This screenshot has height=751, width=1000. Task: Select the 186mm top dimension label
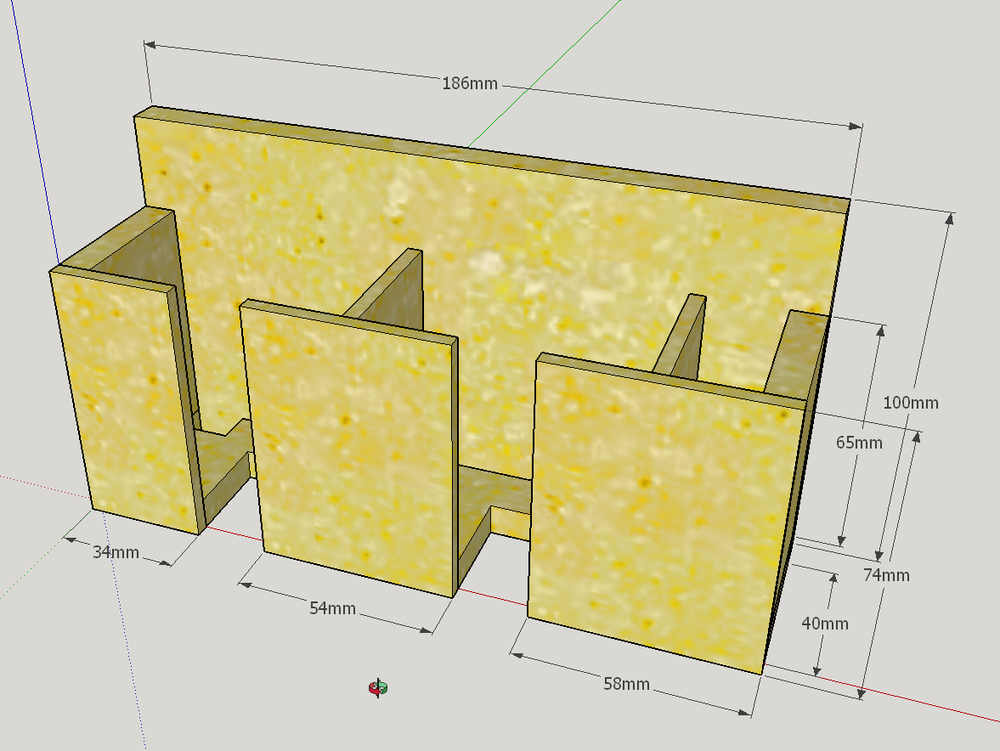(x=469, y=83)
